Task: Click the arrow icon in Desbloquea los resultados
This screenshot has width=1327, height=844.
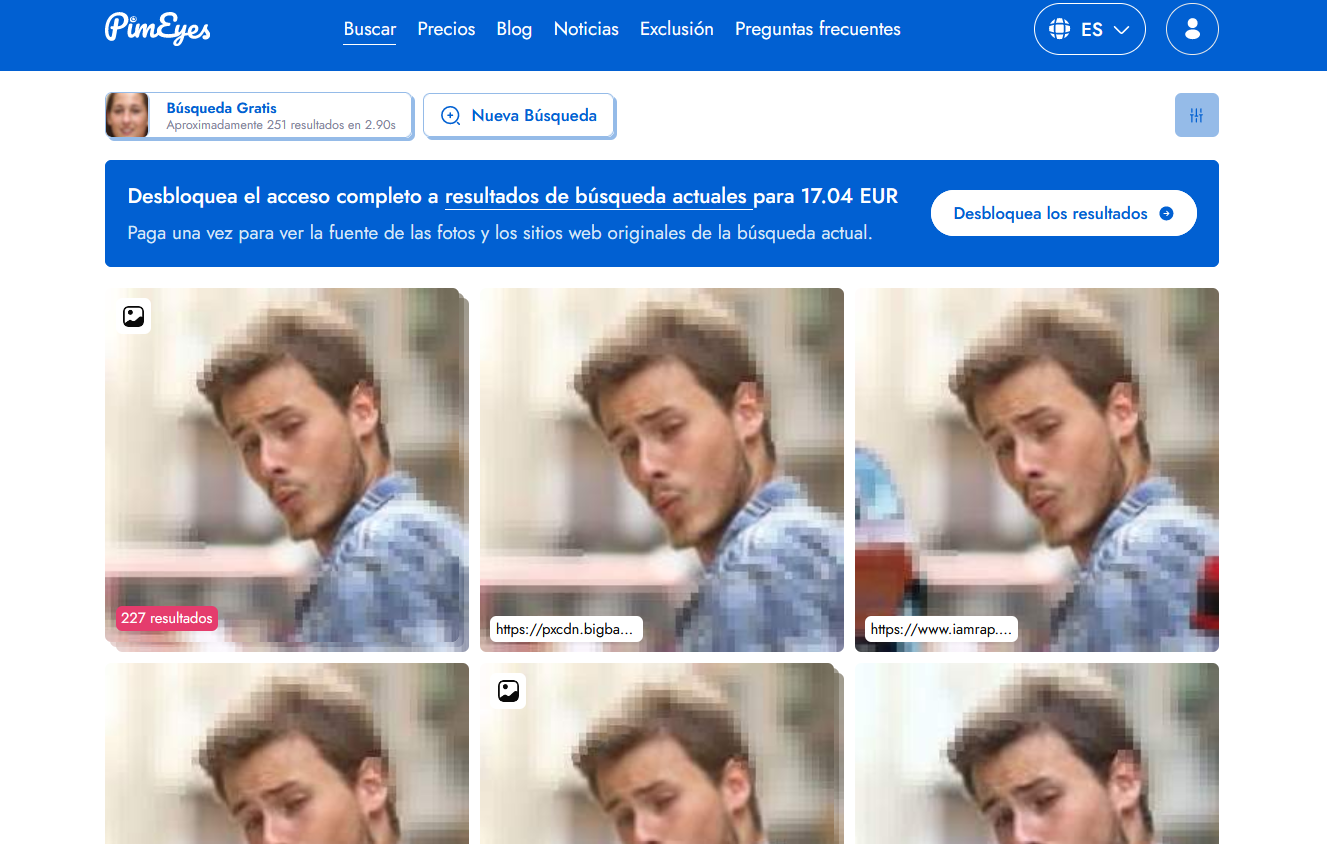Action: 1166,213
